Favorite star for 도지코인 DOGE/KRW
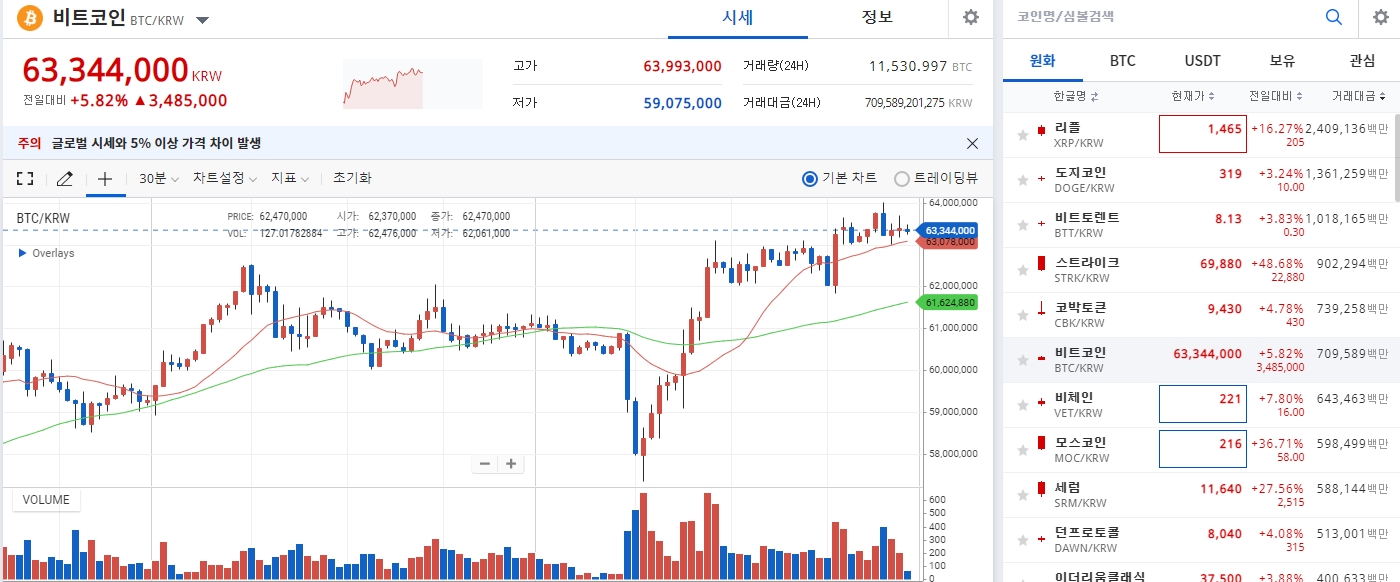1400x582 pixels. 1022,179
